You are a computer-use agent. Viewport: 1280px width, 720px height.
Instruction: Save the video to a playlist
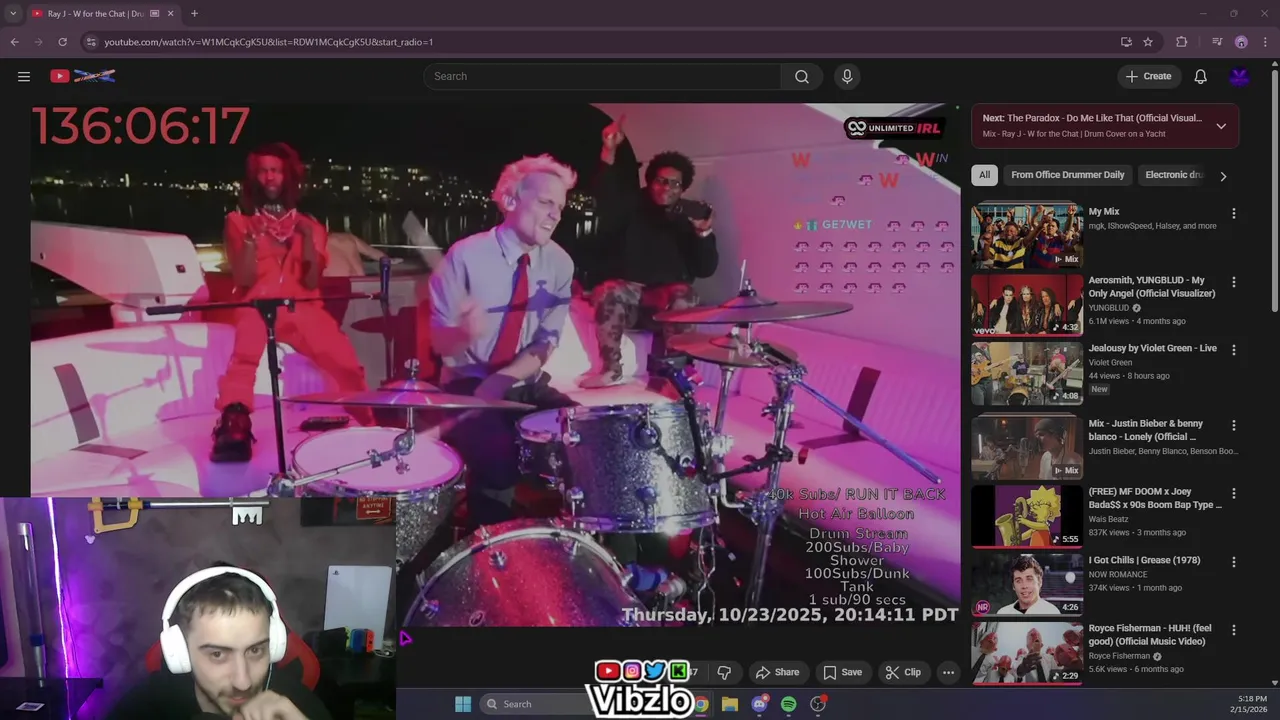842,672
